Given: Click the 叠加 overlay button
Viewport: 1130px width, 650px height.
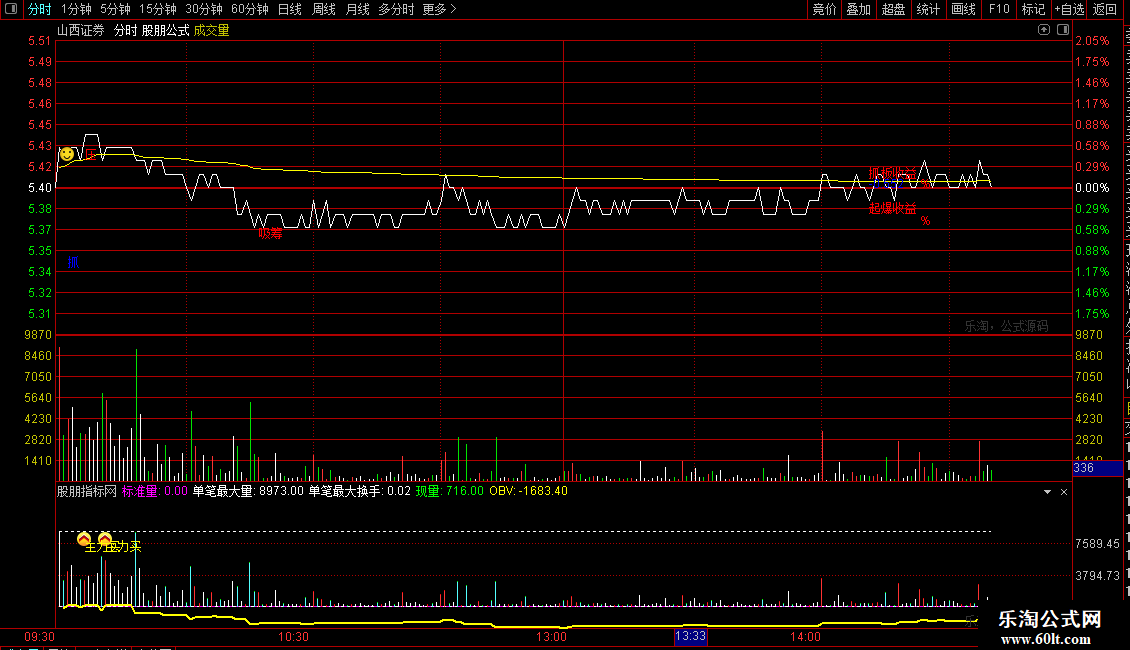Looking at the screenshot, I should 858,9.
